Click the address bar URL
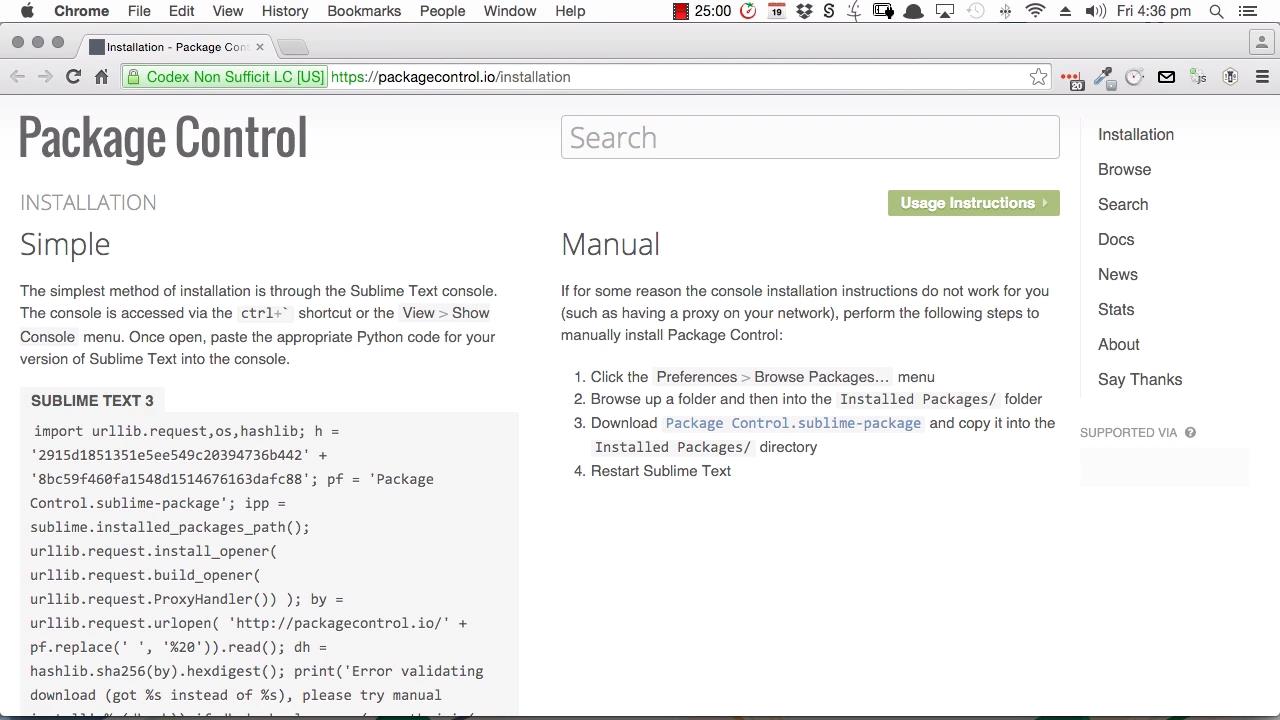 pyautogui.click(x=450, y=77)
